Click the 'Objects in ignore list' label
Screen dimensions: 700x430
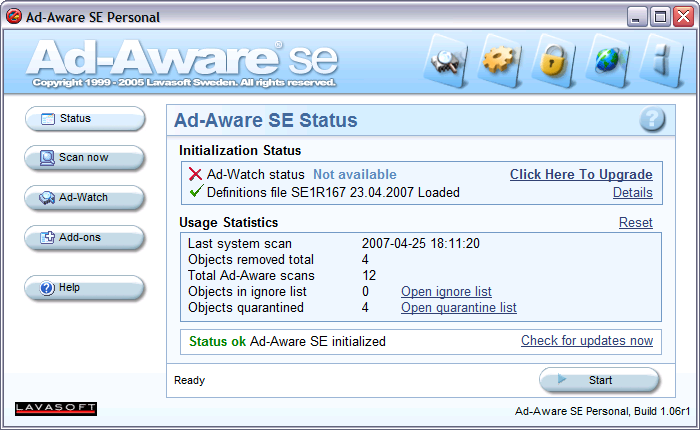coord(247,292)
